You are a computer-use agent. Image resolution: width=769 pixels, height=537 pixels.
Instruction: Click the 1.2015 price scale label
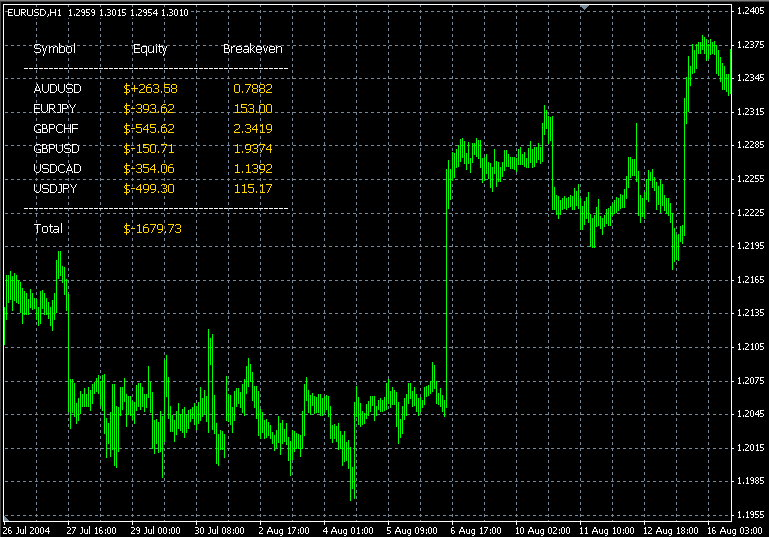751,448
